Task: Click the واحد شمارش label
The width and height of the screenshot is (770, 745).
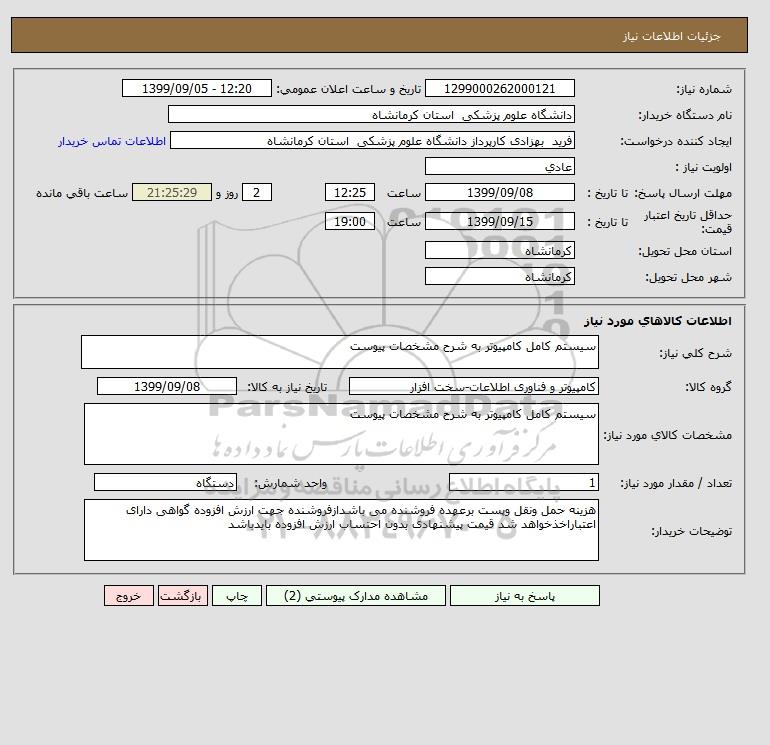Action: click(x=290, y=483)
